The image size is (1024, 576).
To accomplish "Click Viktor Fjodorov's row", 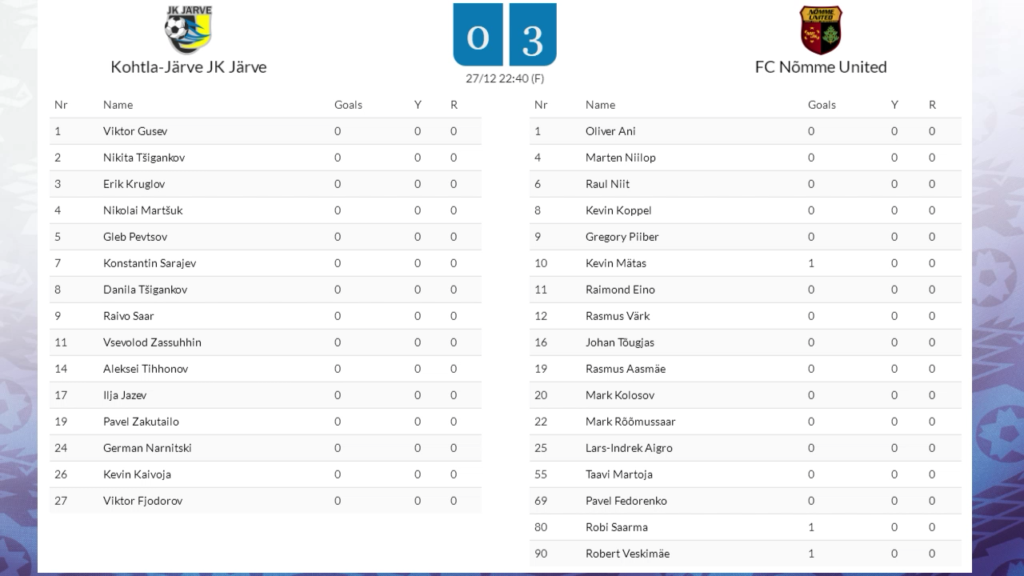I will 265,501.
